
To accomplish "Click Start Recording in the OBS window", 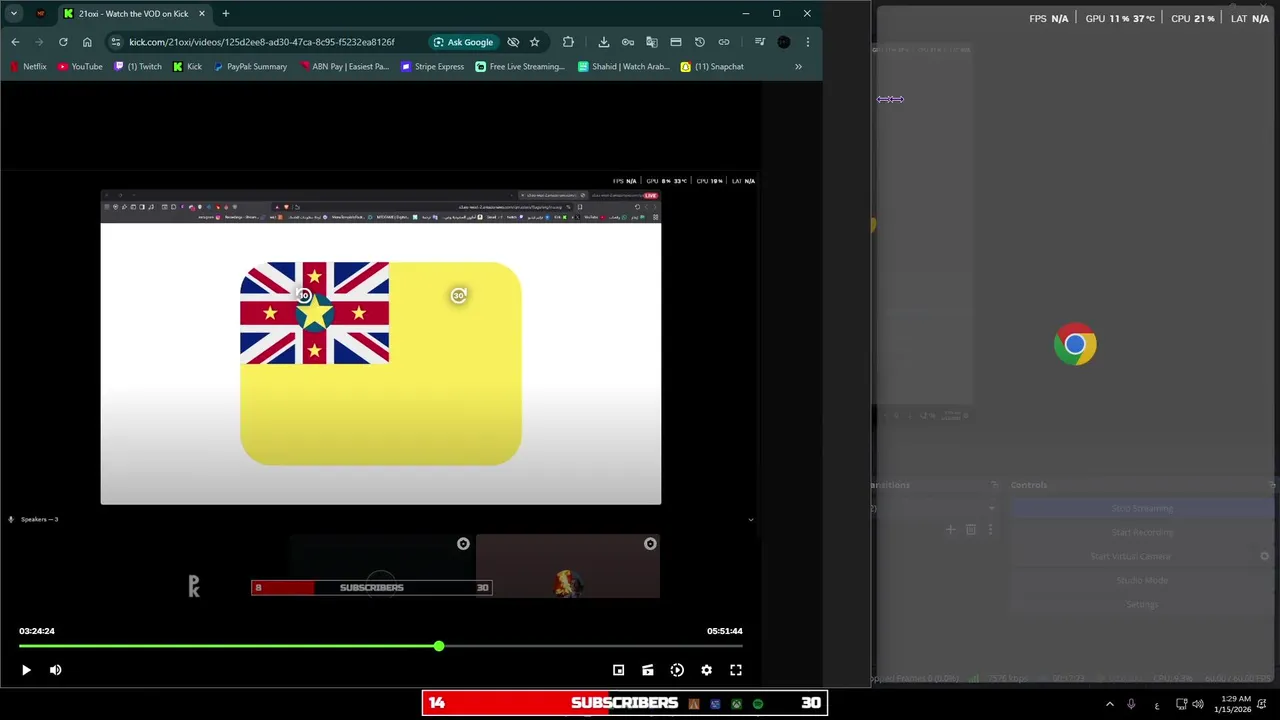I will pos(1141,532).
